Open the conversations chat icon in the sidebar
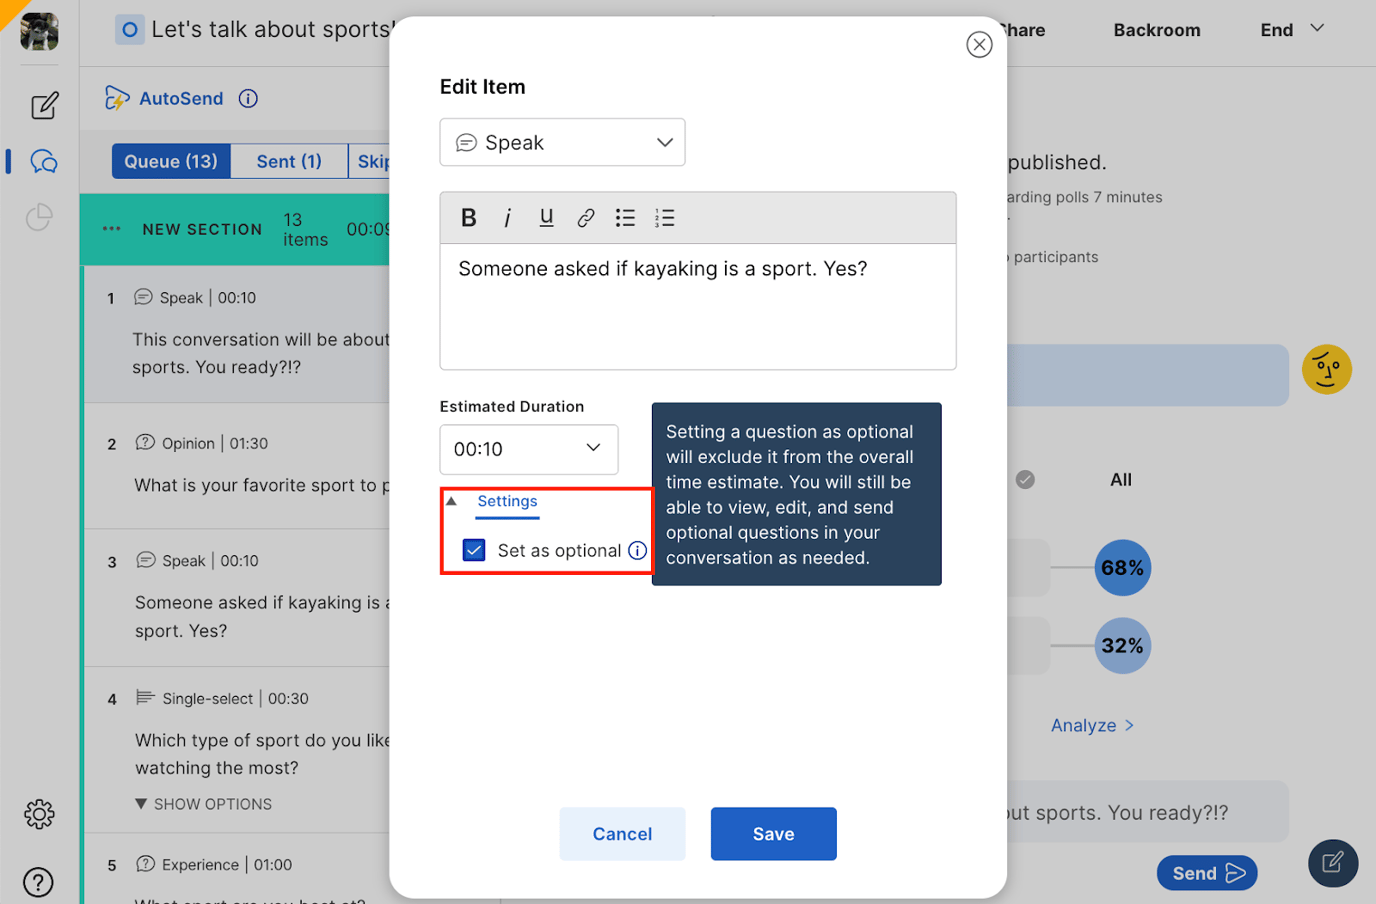 click(42, 159)
